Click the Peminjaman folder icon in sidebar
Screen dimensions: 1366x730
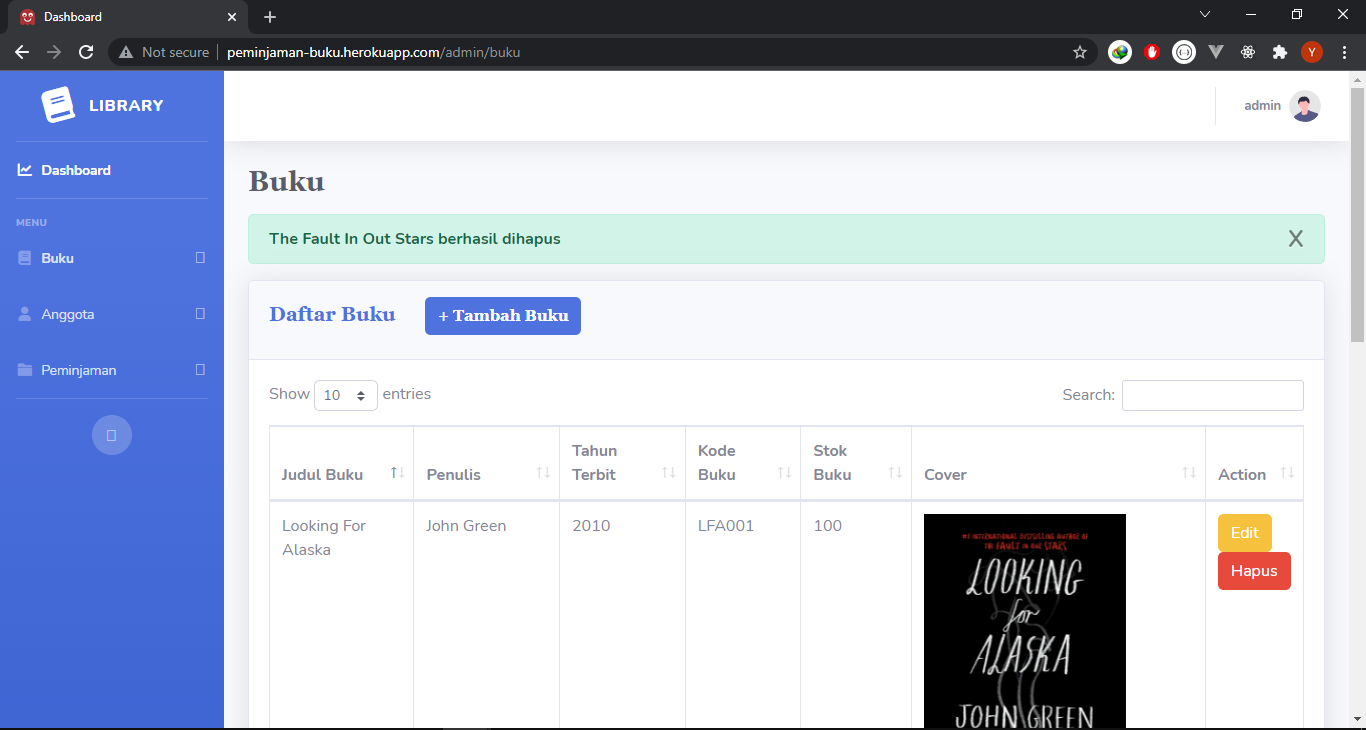(x=24, y=370)
